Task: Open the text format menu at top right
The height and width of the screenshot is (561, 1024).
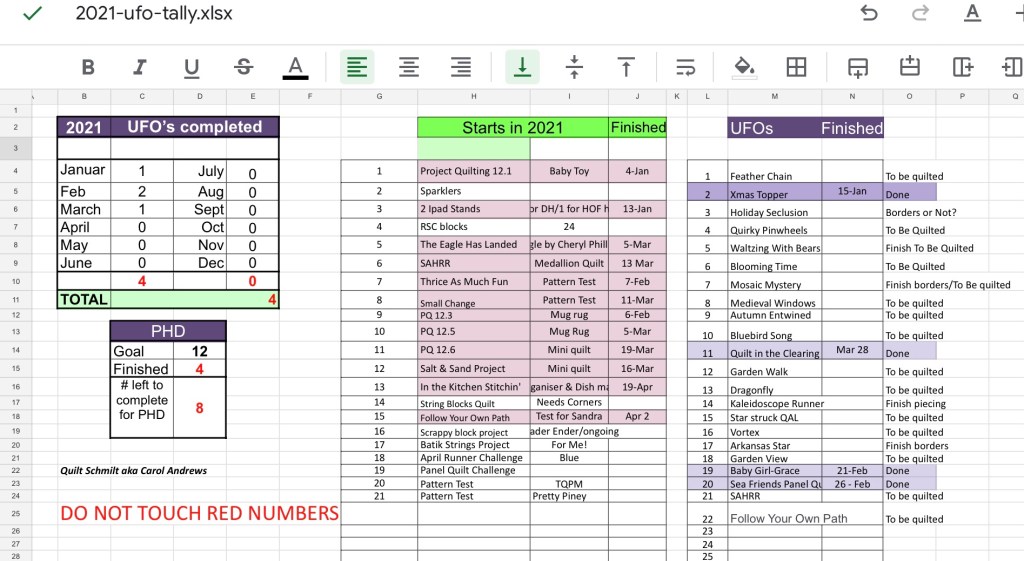Action: point(972,13)
